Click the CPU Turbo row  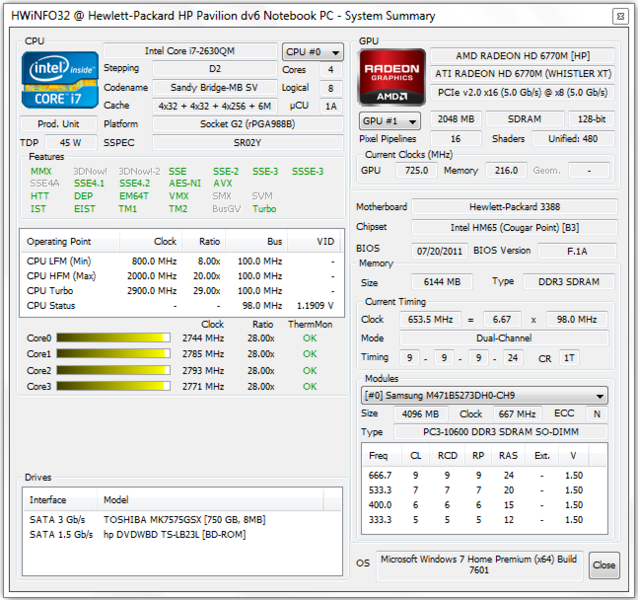pyautogui.click(x=181, y=291)
